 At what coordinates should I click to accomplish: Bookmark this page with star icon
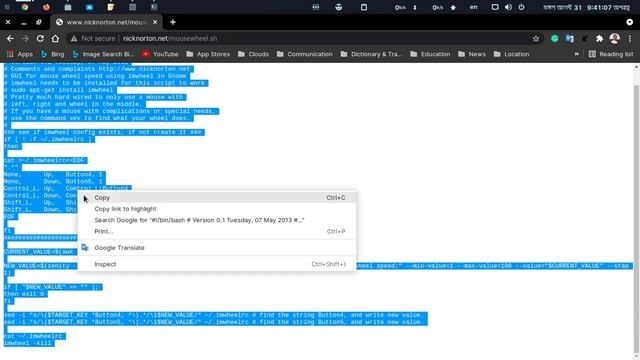pos(536,38)
